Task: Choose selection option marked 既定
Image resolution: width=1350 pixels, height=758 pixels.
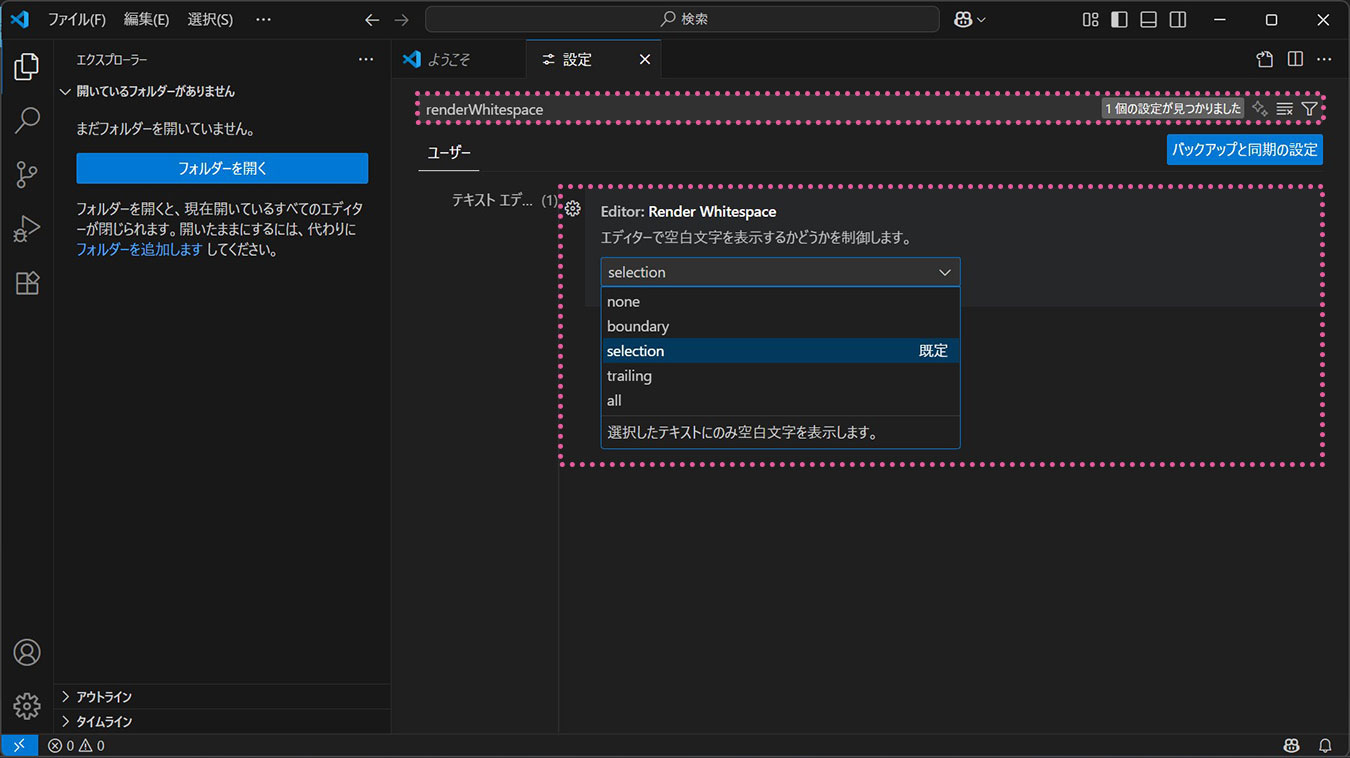Action: click(780, 351)
